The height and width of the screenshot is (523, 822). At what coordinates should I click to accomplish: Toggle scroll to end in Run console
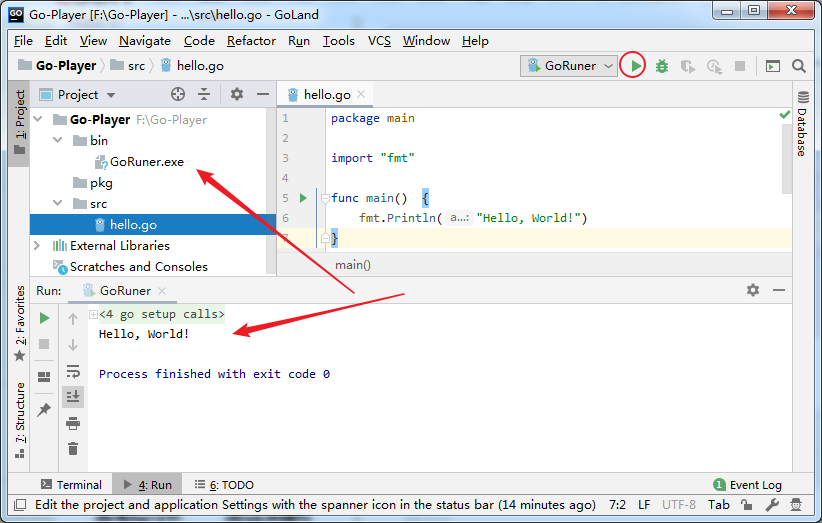click(73, 397)
